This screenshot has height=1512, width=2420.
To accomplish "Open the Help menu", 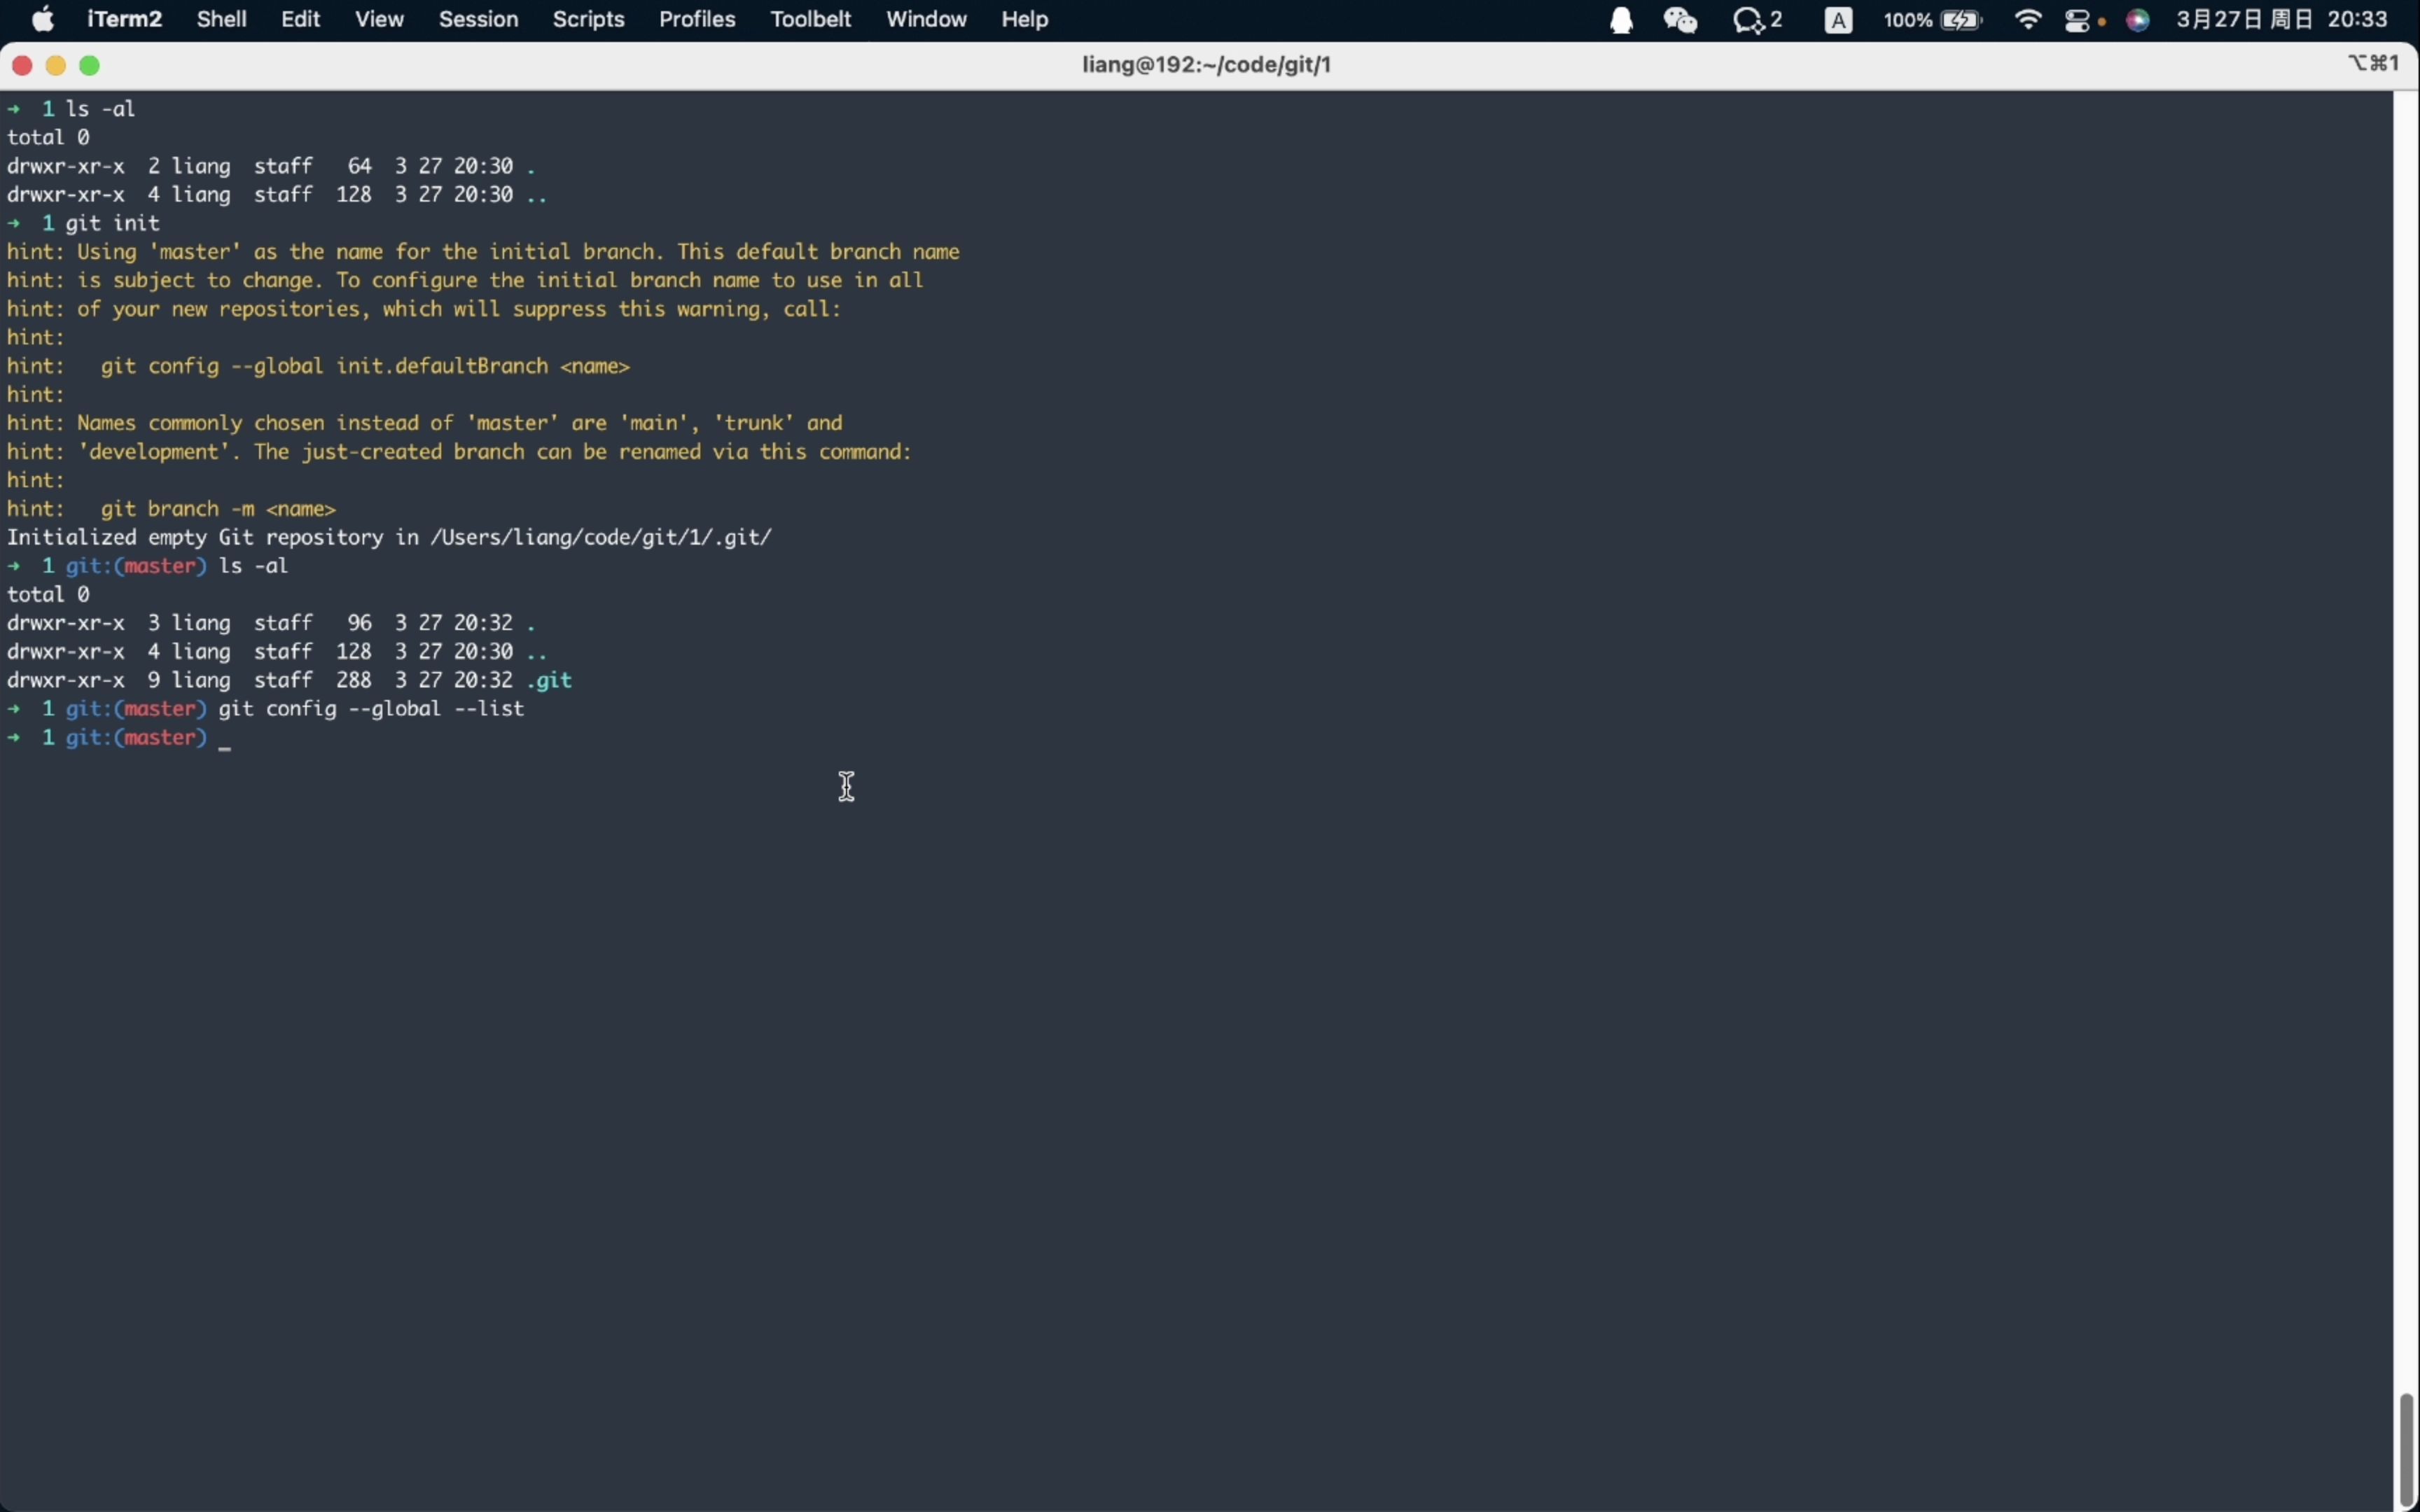I will tap(1024, 20).
